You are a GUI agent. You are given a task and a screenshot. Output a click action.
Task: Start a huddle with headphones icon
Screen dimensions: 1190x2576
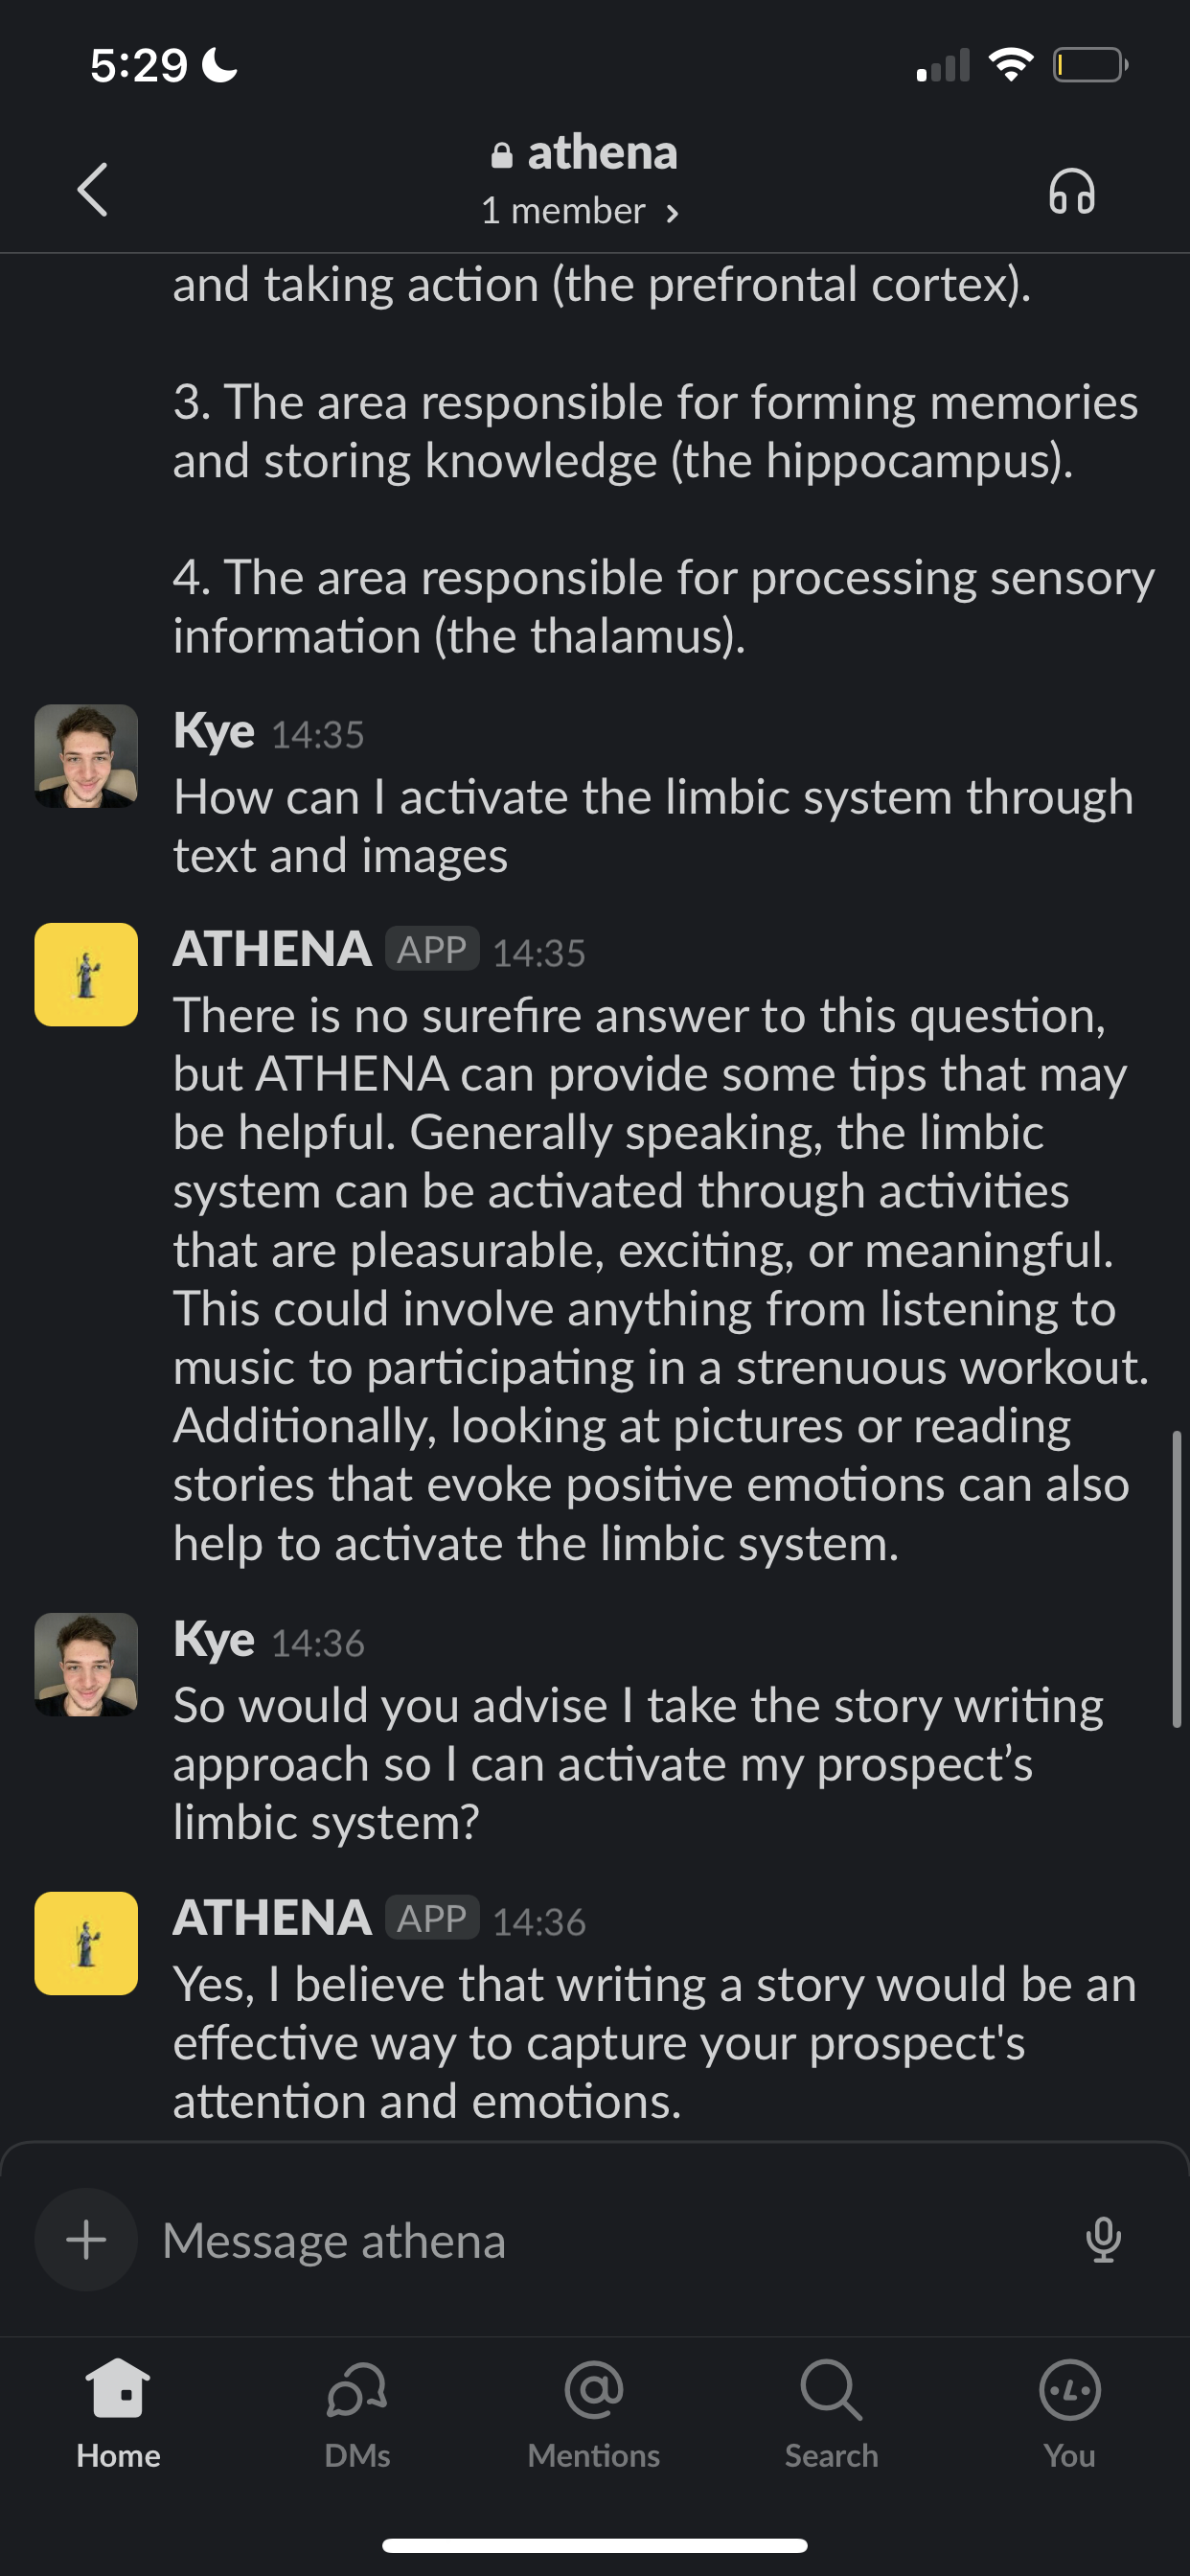click(x=1071, y=190)
